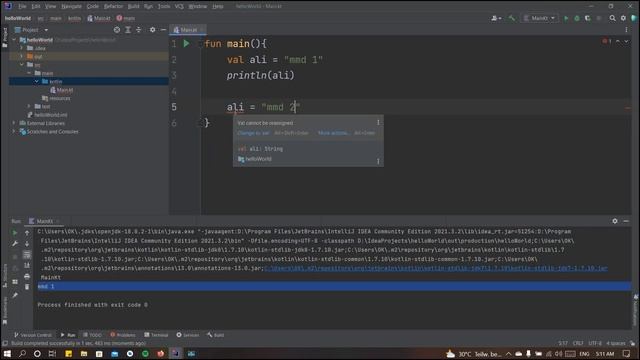Viewport: 640px width, 360px height.
Task: Switch to Main.kt editor tab
Action: (187, 30)
